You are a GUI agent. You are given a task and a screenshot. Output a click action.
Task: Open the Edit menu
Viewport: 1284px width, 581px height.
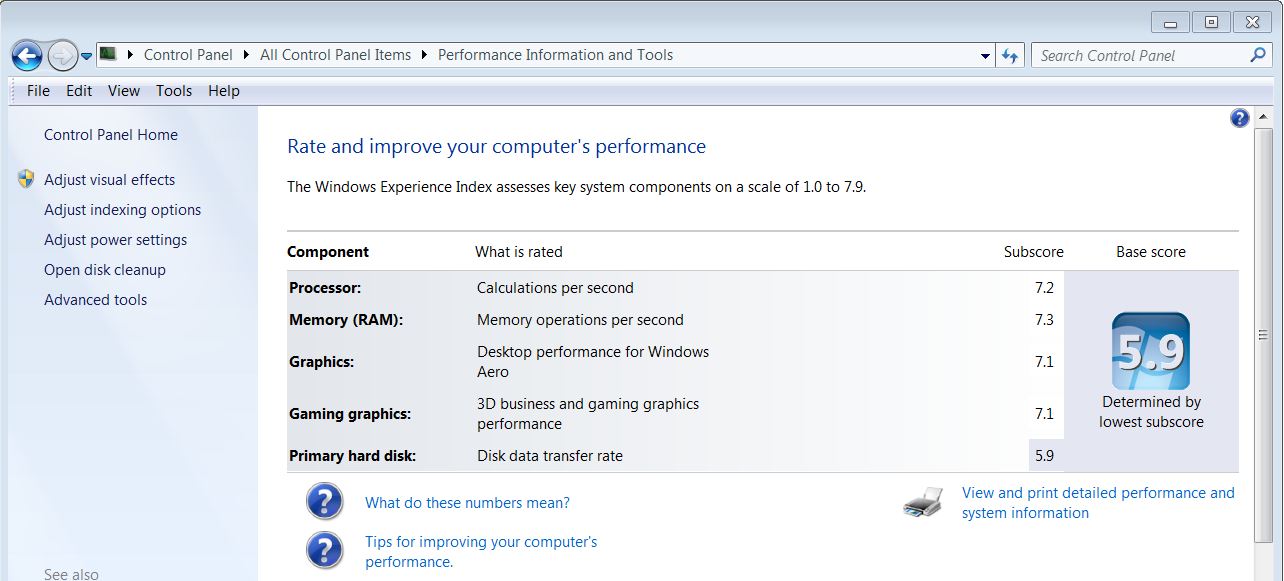(79, 91)
